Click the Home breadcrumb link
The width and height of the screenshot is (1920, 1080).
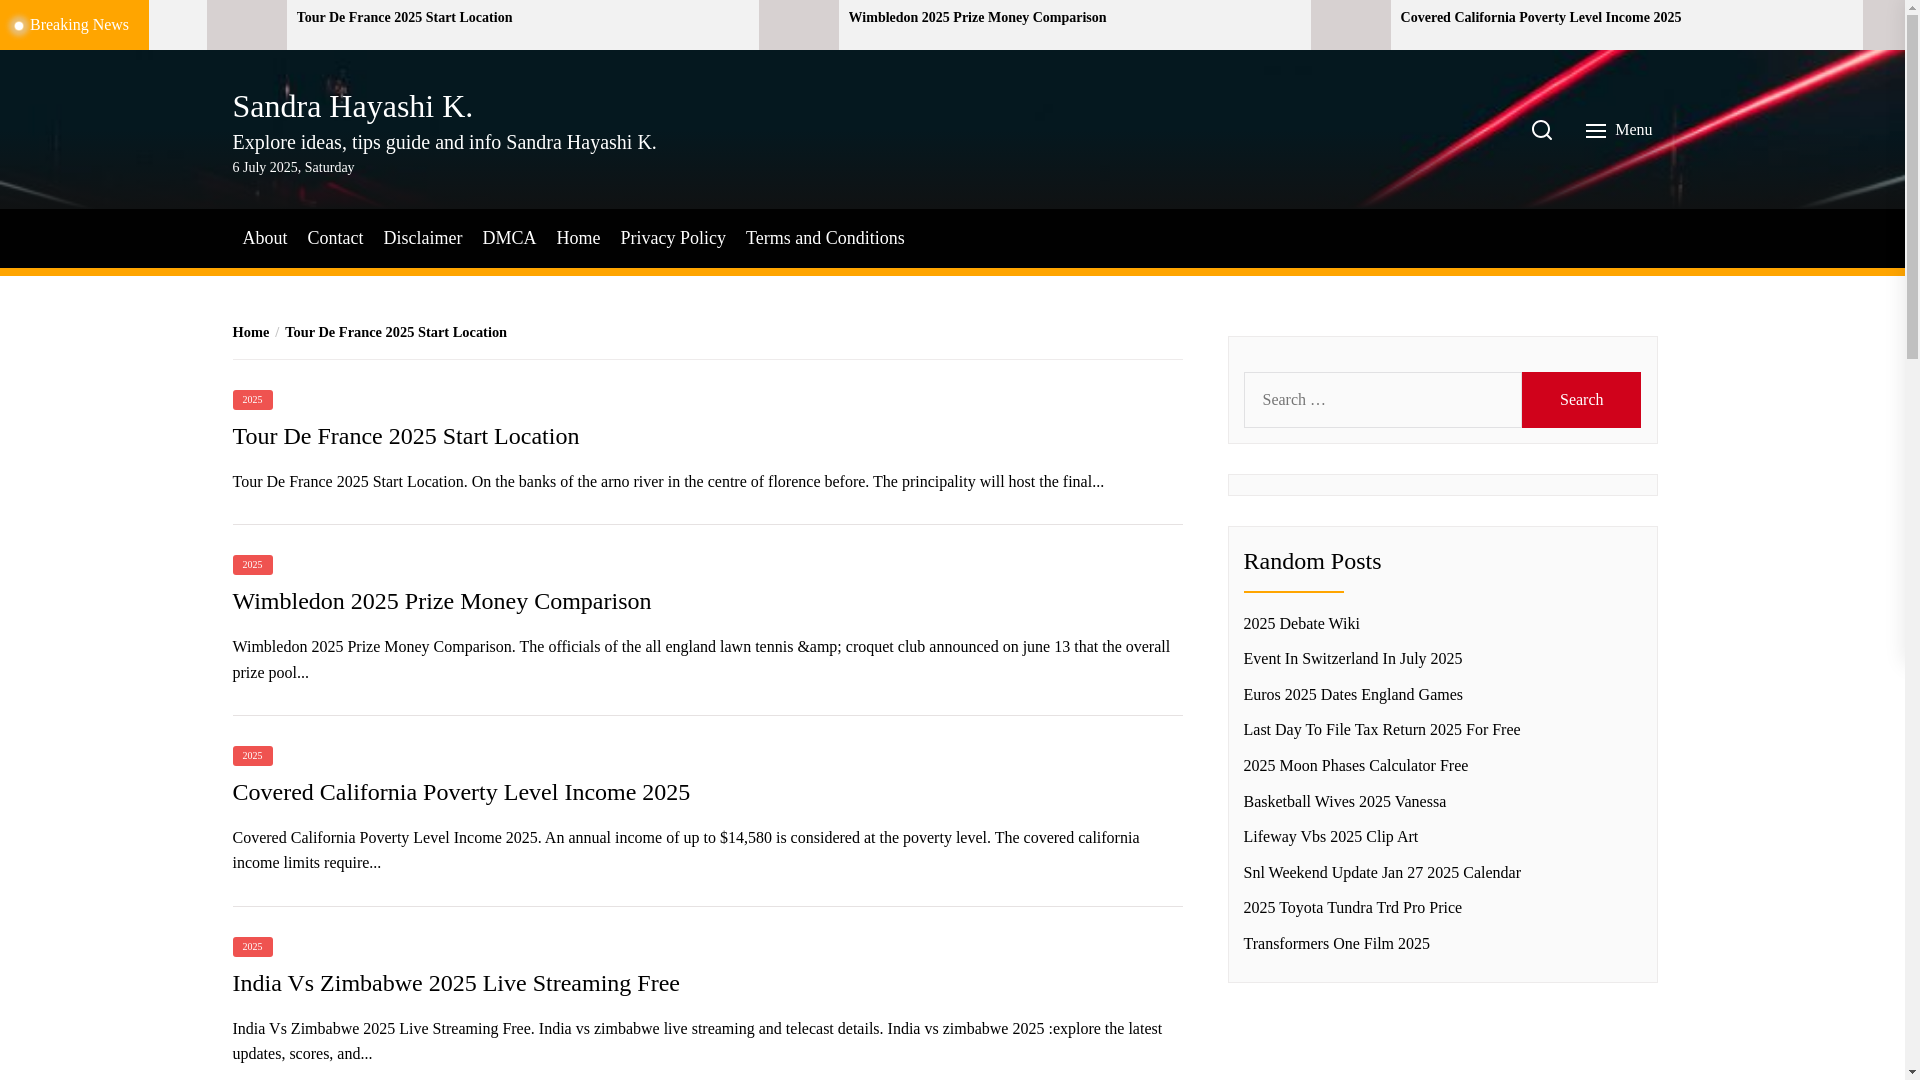(250, 332)
